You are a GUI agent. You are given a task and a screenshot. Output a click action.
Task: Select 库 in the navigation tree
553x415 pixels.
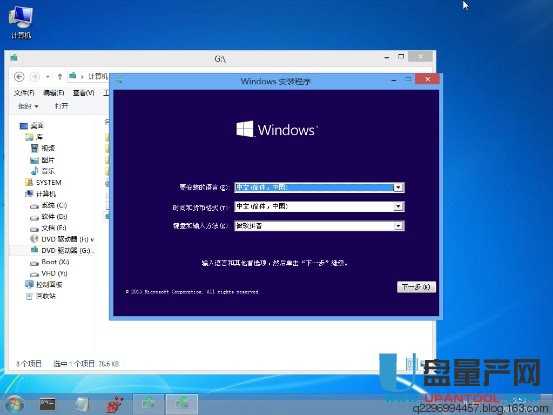pos(40,137)
